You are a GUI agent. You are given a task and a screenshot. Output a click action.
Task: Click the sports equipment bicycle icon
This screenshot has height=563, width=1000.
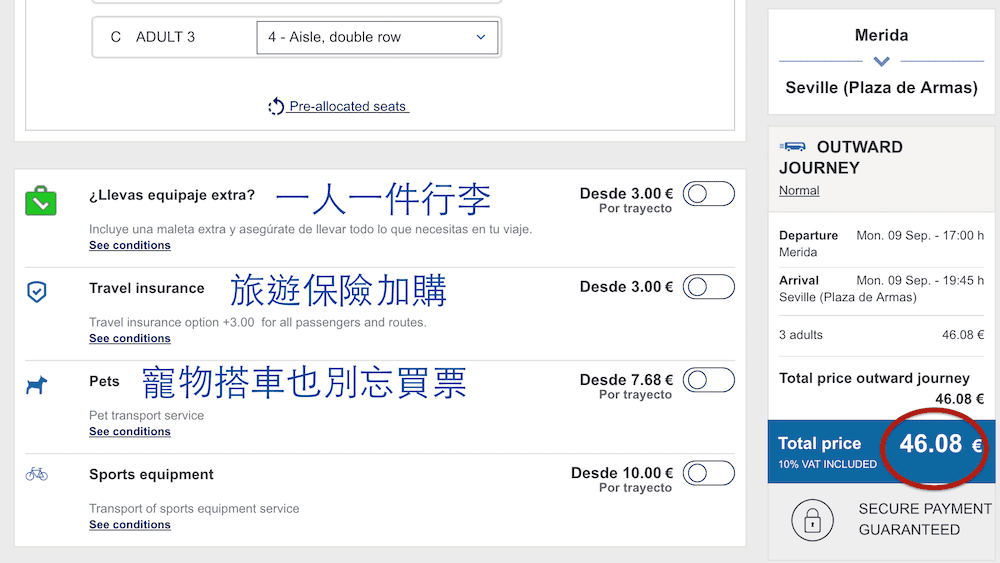point(37,474)
